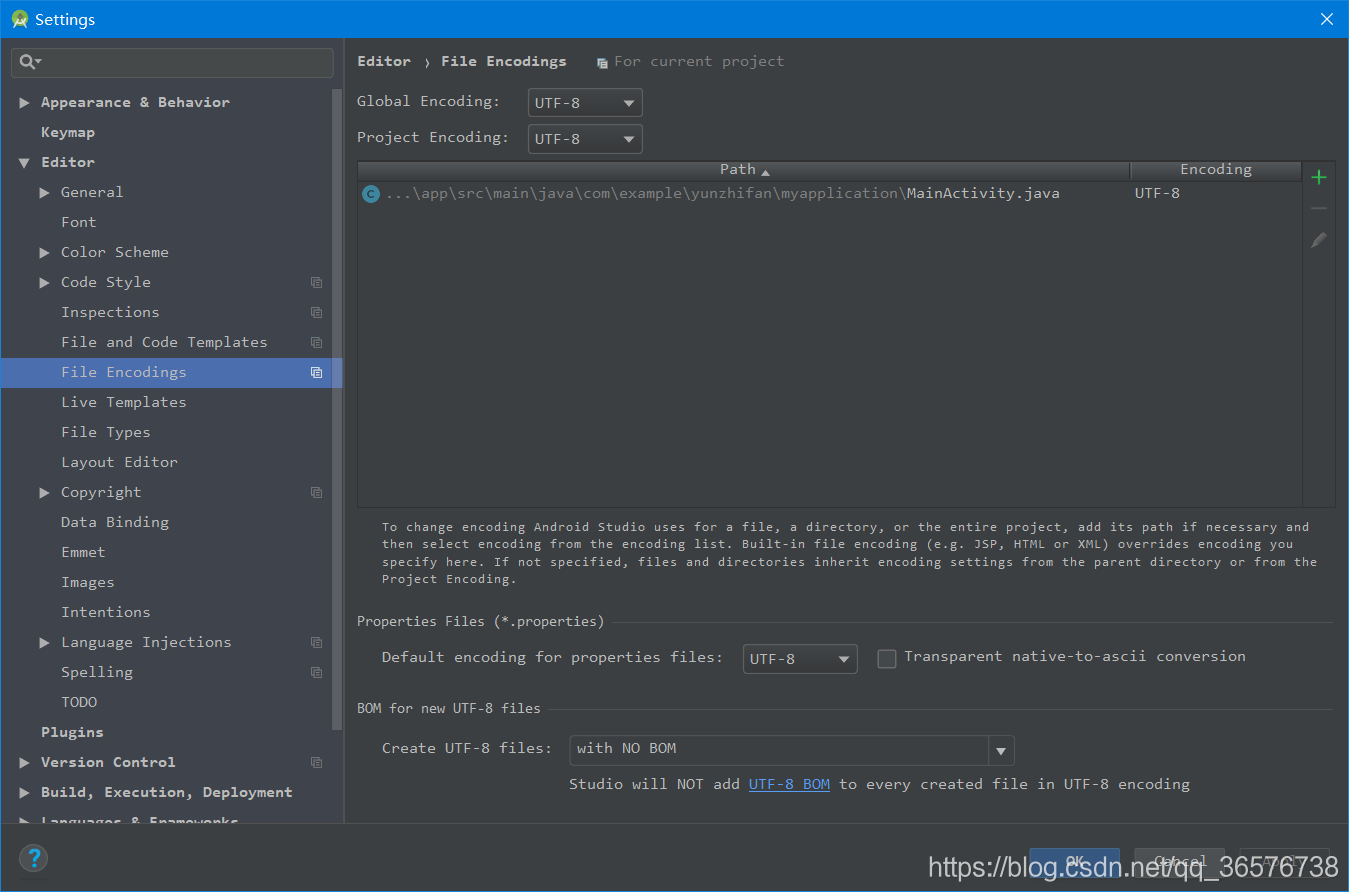Click the help question mark icon
This screenshot has width=1349, height=892.
33,858
